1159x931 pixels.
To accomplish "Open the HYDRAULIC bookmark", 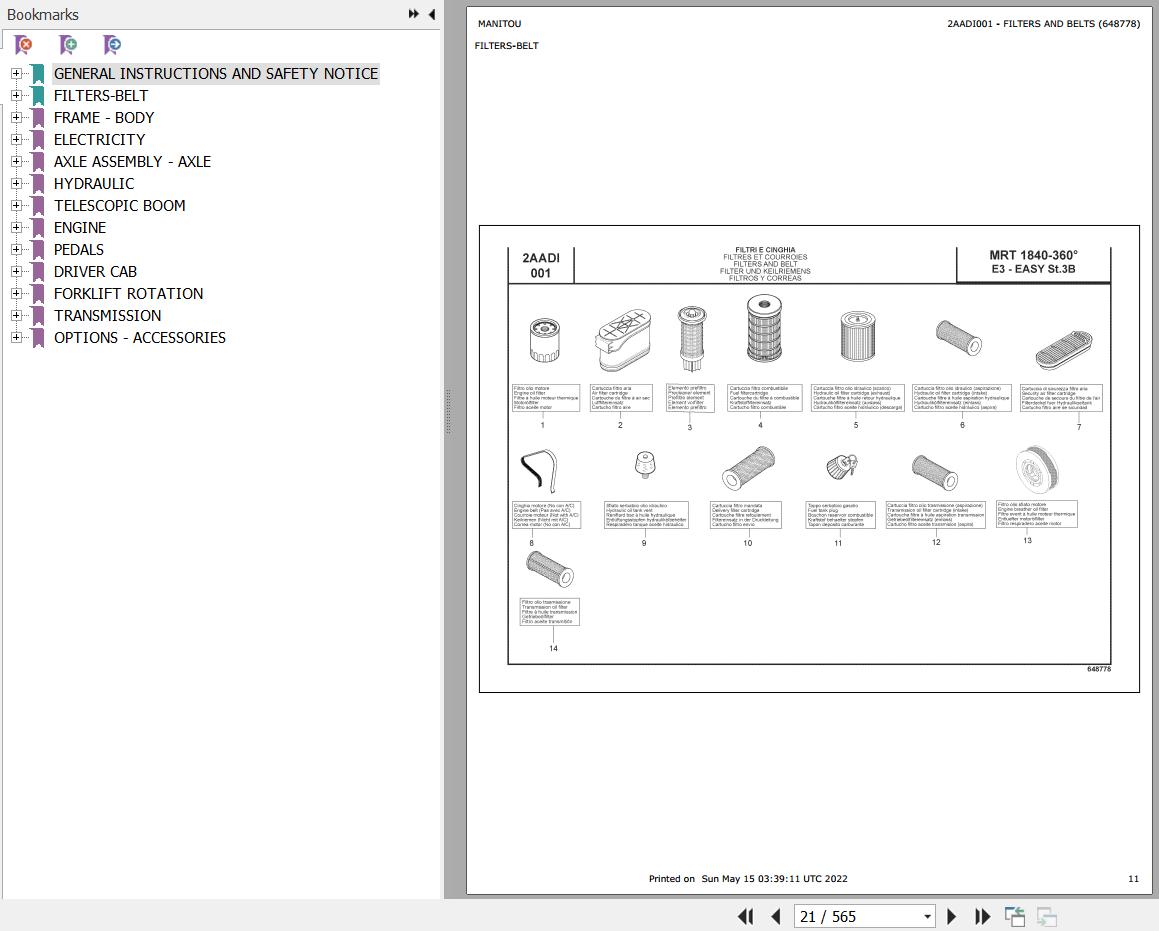I will tap(94, 183).
